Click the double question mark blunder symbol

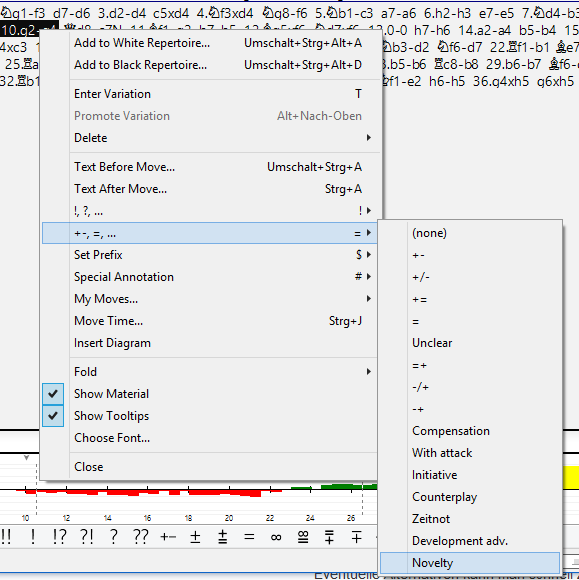point(141,537)
